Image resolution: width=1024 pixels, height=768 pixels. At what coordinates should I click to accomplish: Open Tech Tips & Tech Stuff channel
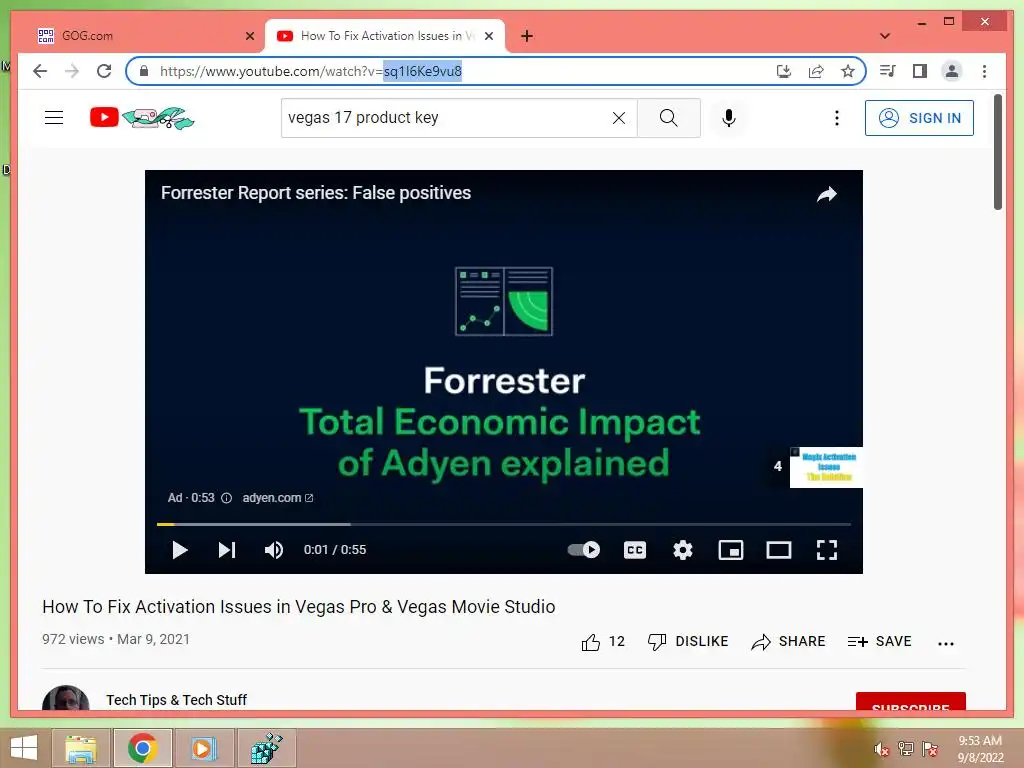(x=176, y=700)
